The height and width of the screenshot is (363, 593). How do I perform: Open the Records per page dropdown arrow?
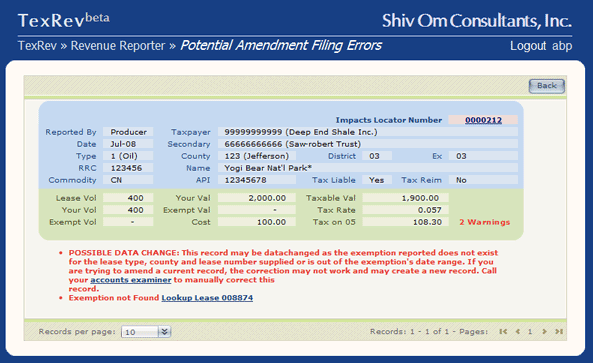[164, 332]
